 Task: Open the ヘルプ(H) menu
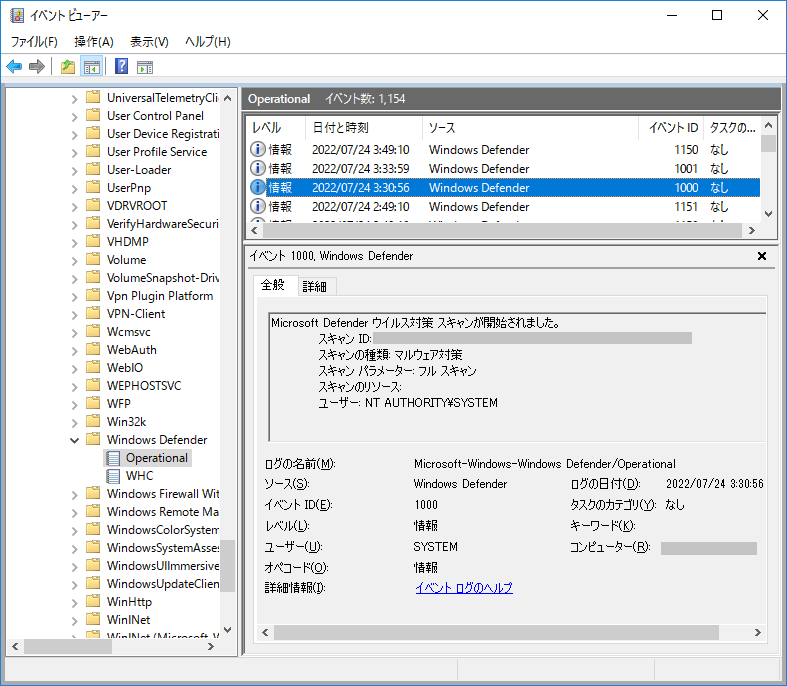click(x=208, y=42)
